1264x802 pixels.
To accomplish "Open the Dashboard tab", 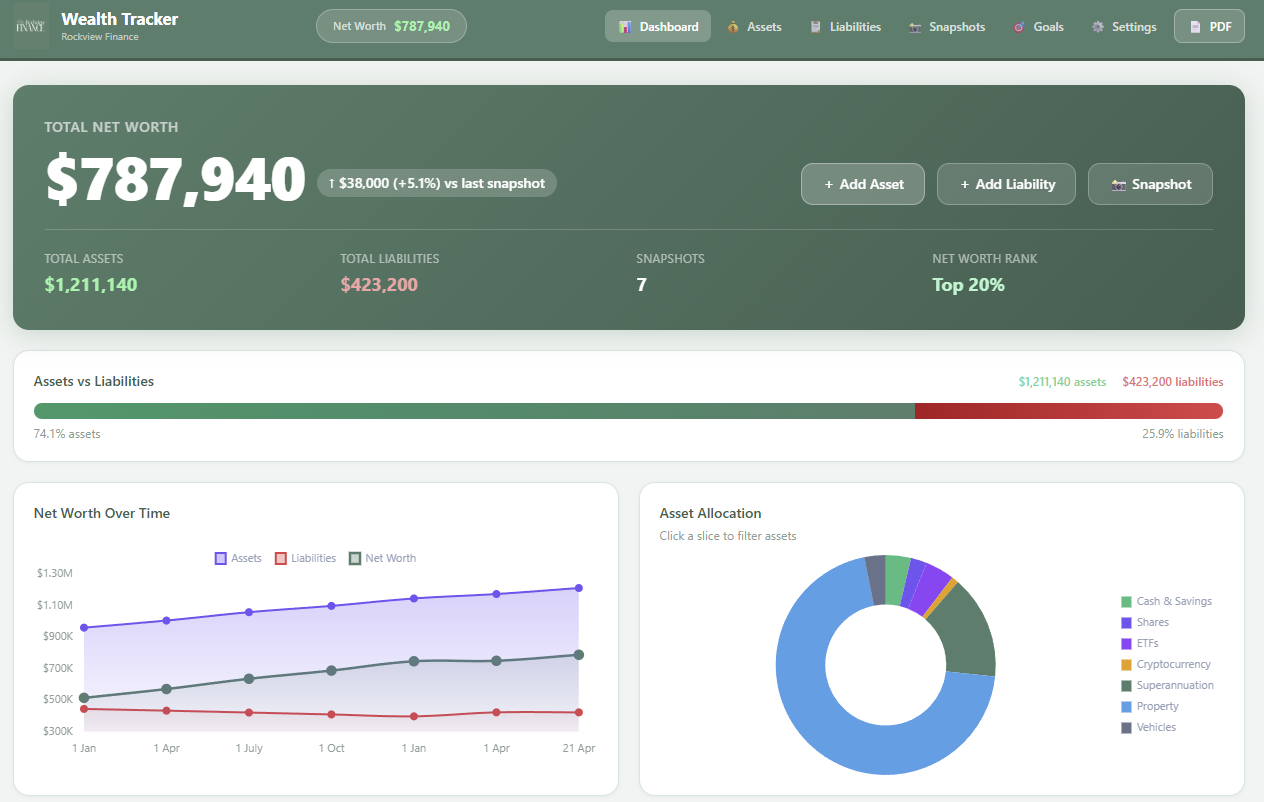I will 658,26.
